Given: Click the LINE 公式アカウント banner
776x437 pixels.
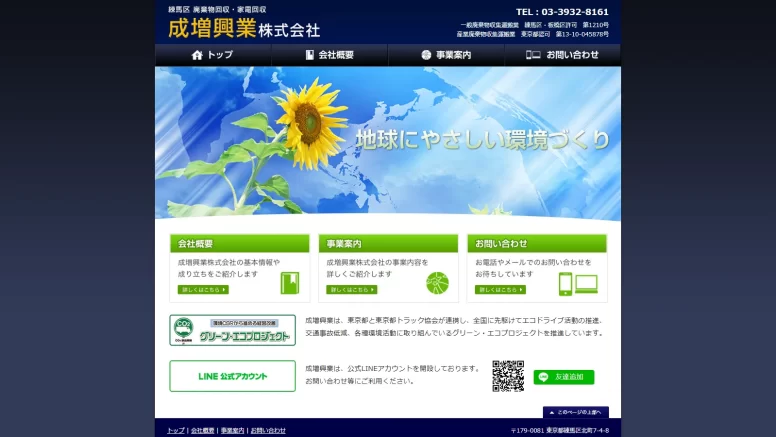Looking at the screenshot, I should (x=233, y=376).
